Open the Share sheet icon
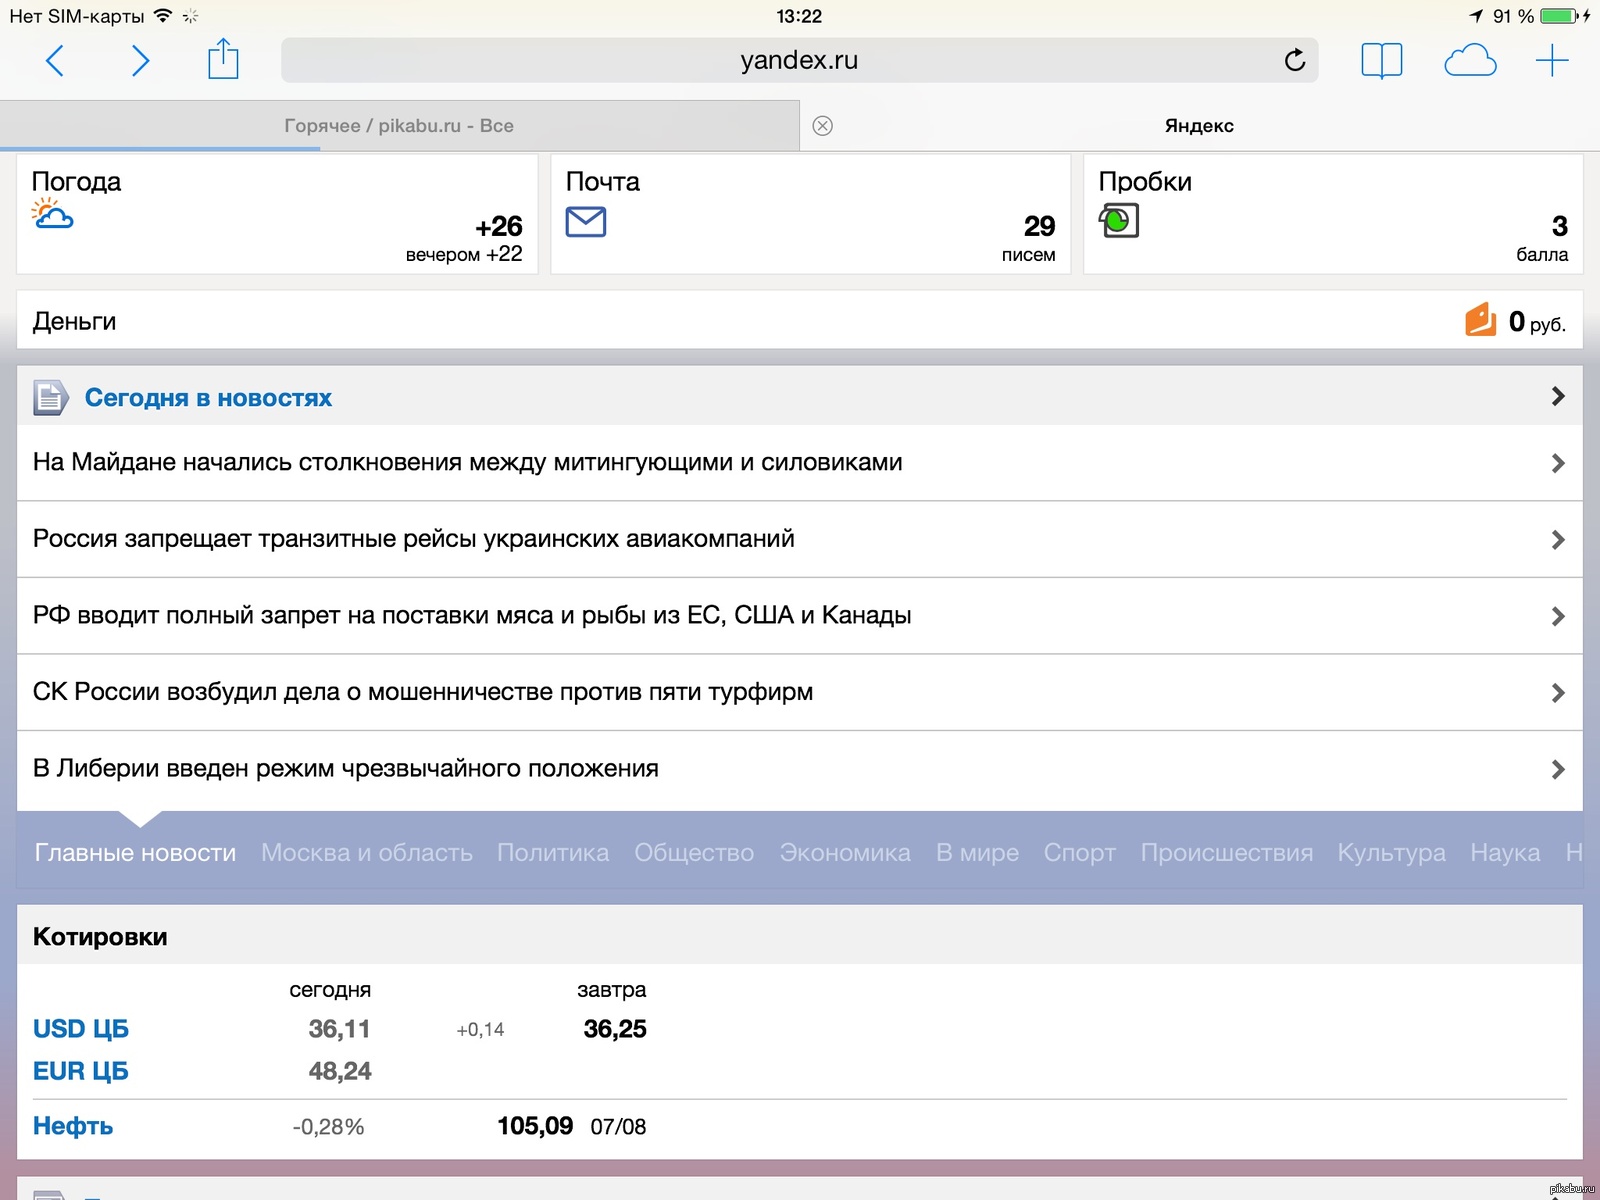 click(x=223, y=59)
